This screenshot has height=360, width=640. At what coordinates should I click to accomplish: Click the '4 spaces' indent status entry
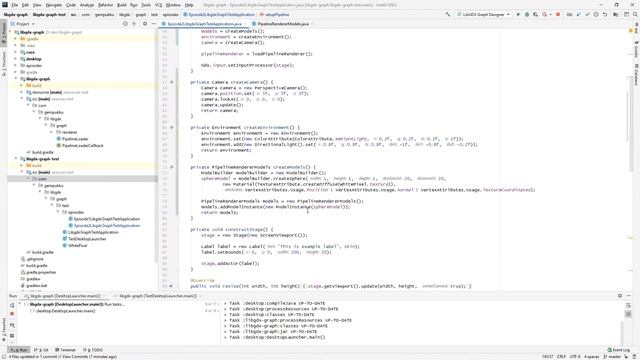pos(591,357)
